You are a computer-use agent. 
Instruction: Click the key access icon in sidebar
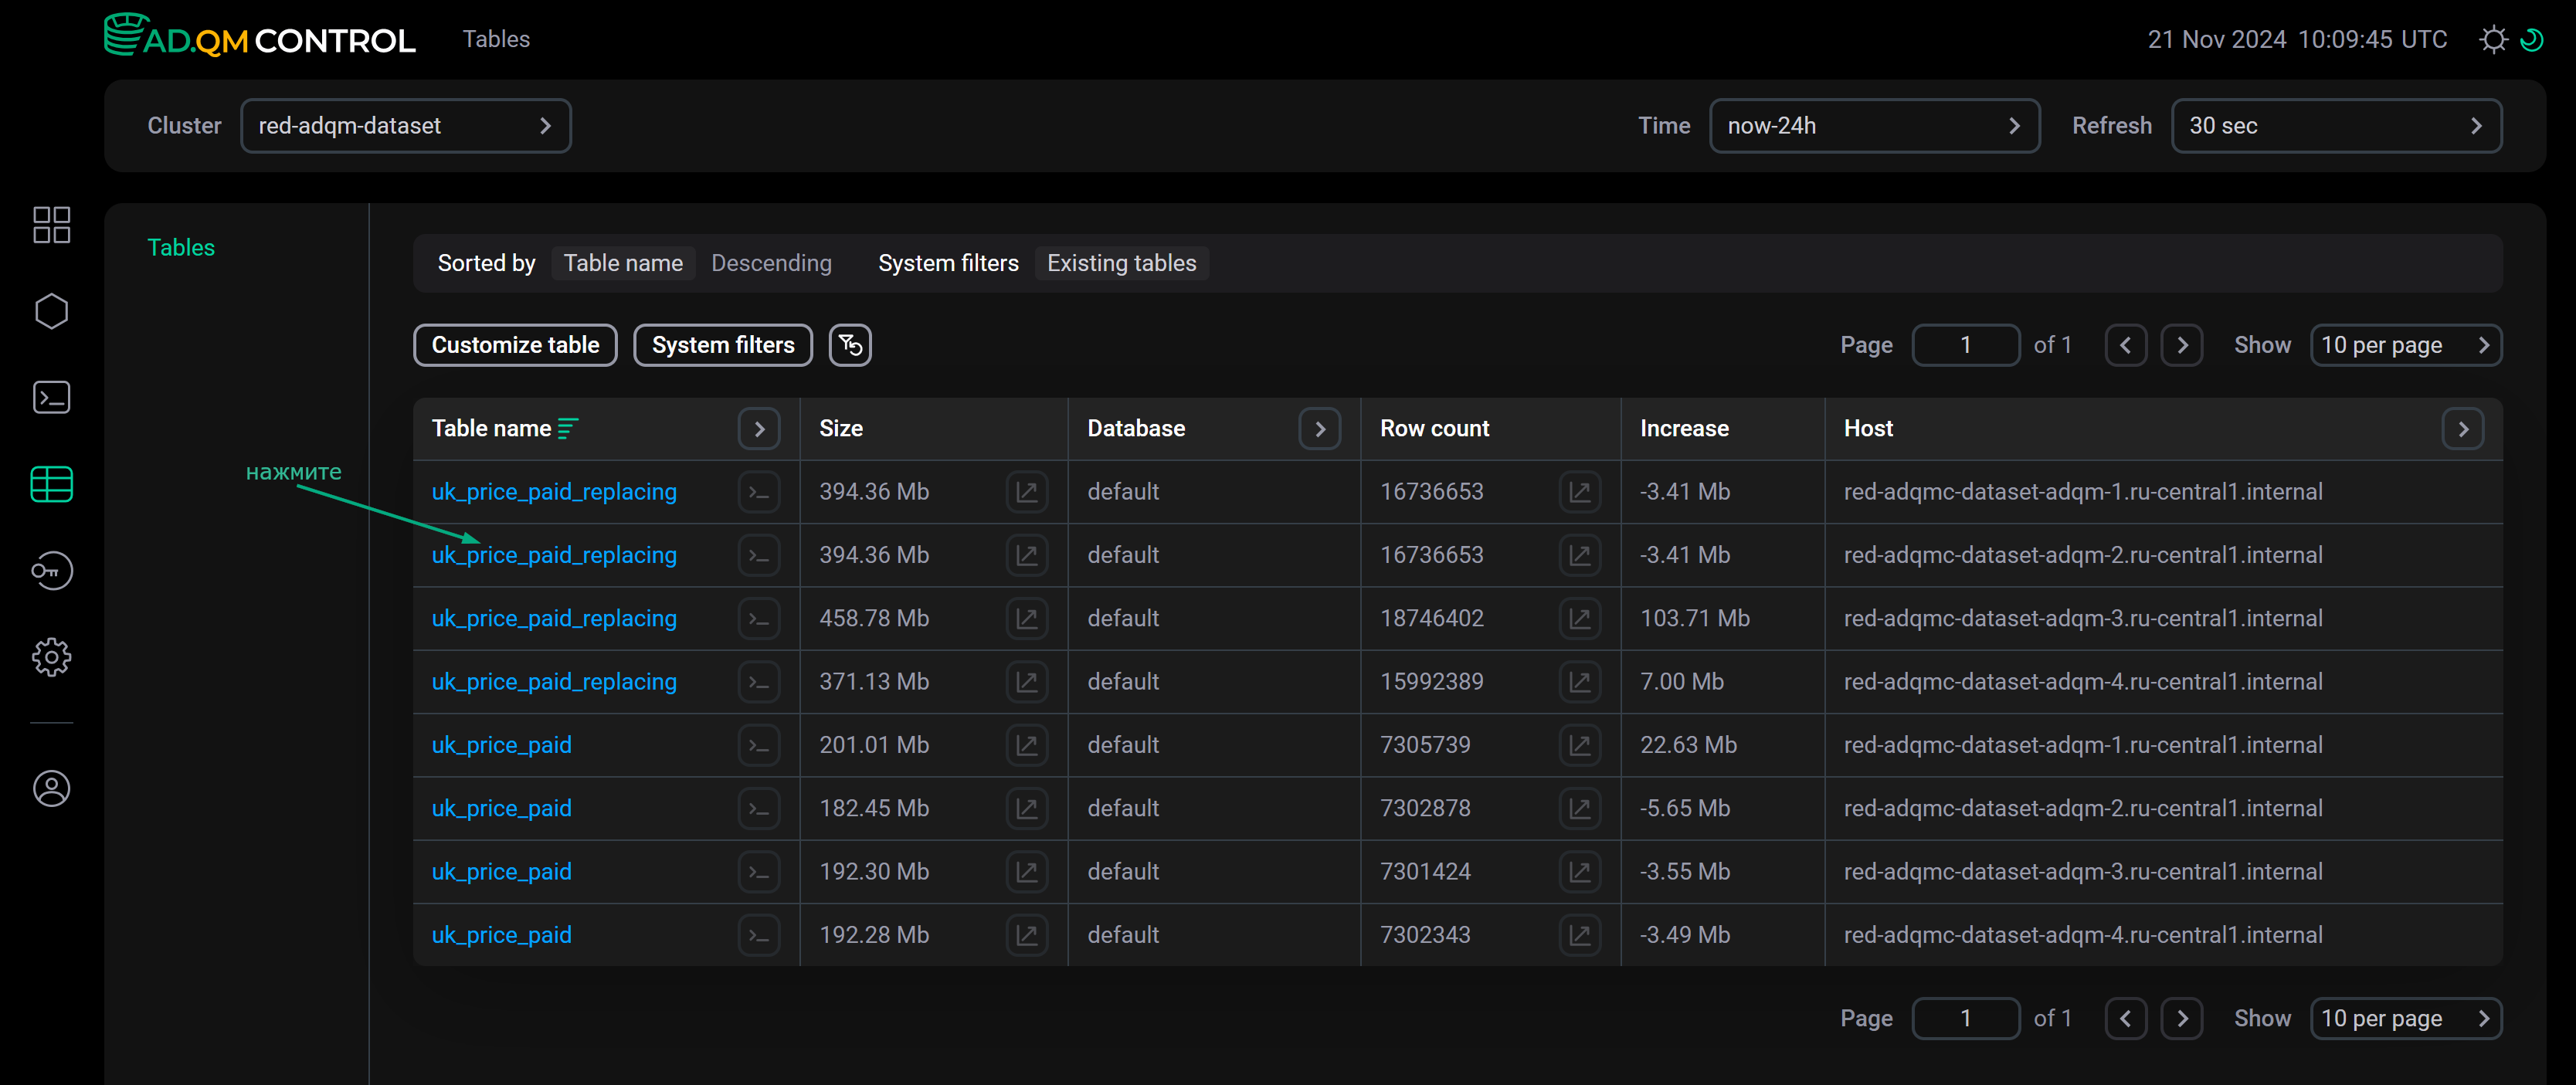(x=51, y=571)
